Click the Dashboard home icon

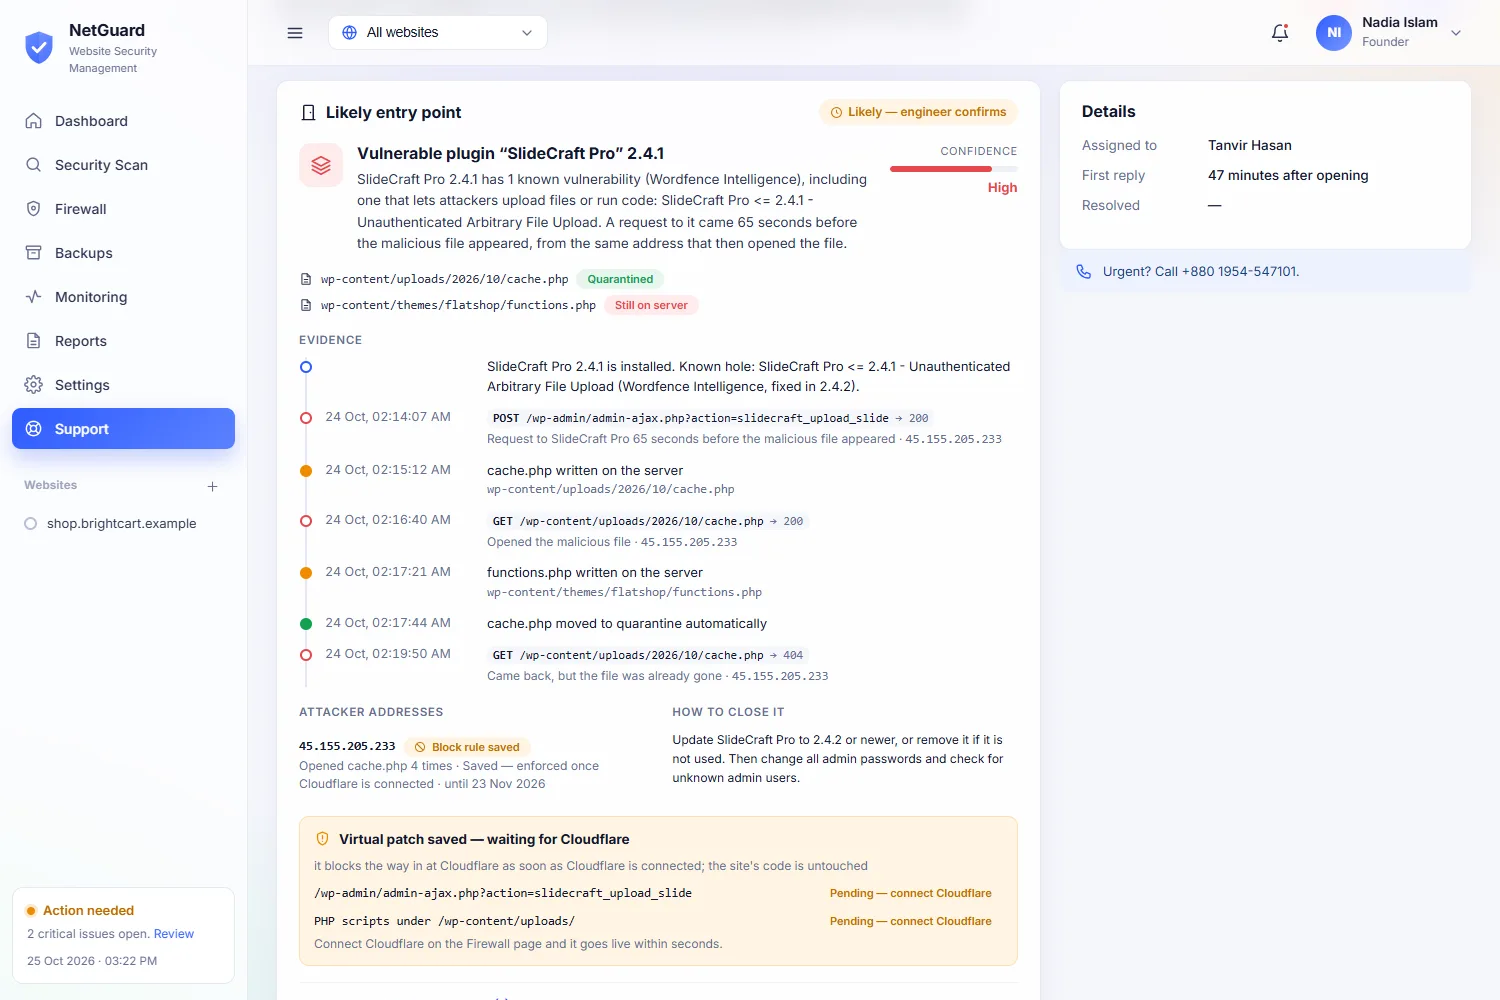point(34,121)
